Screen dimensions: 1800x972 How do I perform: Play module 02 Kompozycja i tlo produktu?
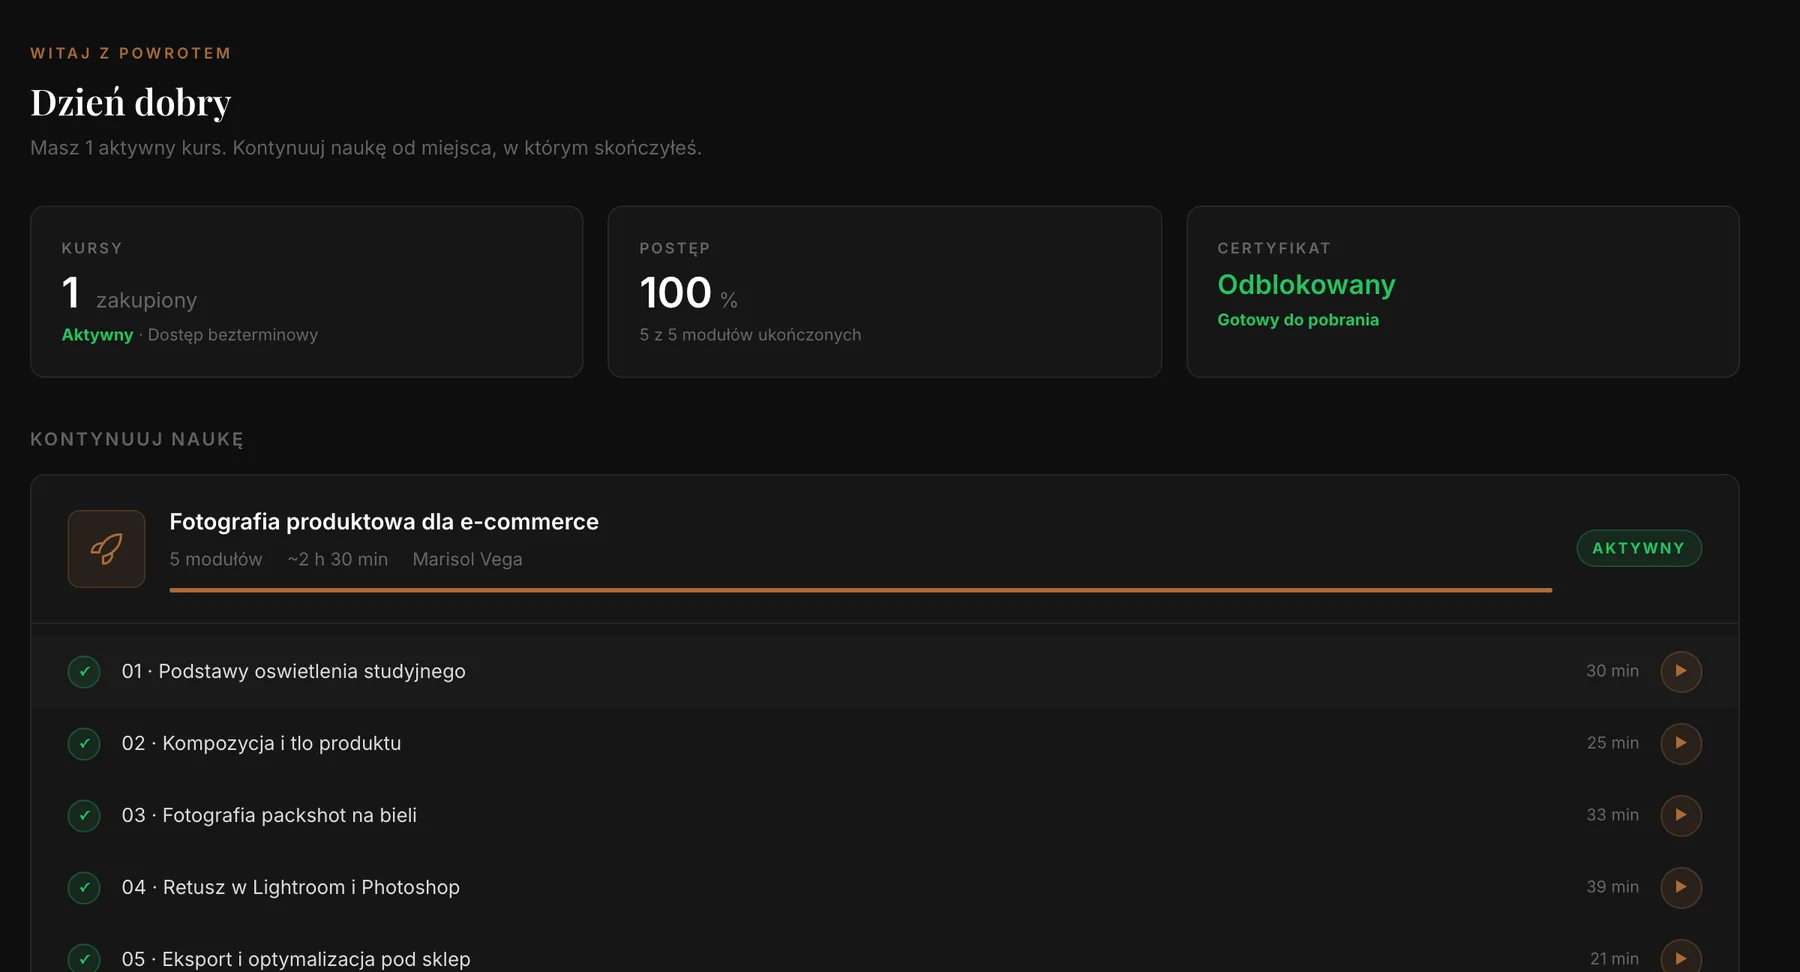(1681, 743)
